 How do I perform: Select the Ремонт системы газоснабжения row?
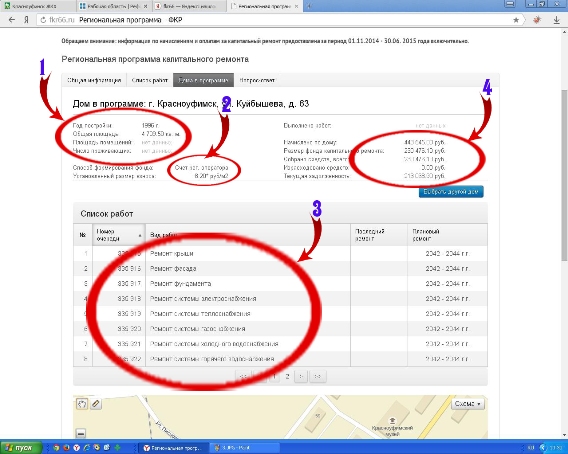coord(280,329)
